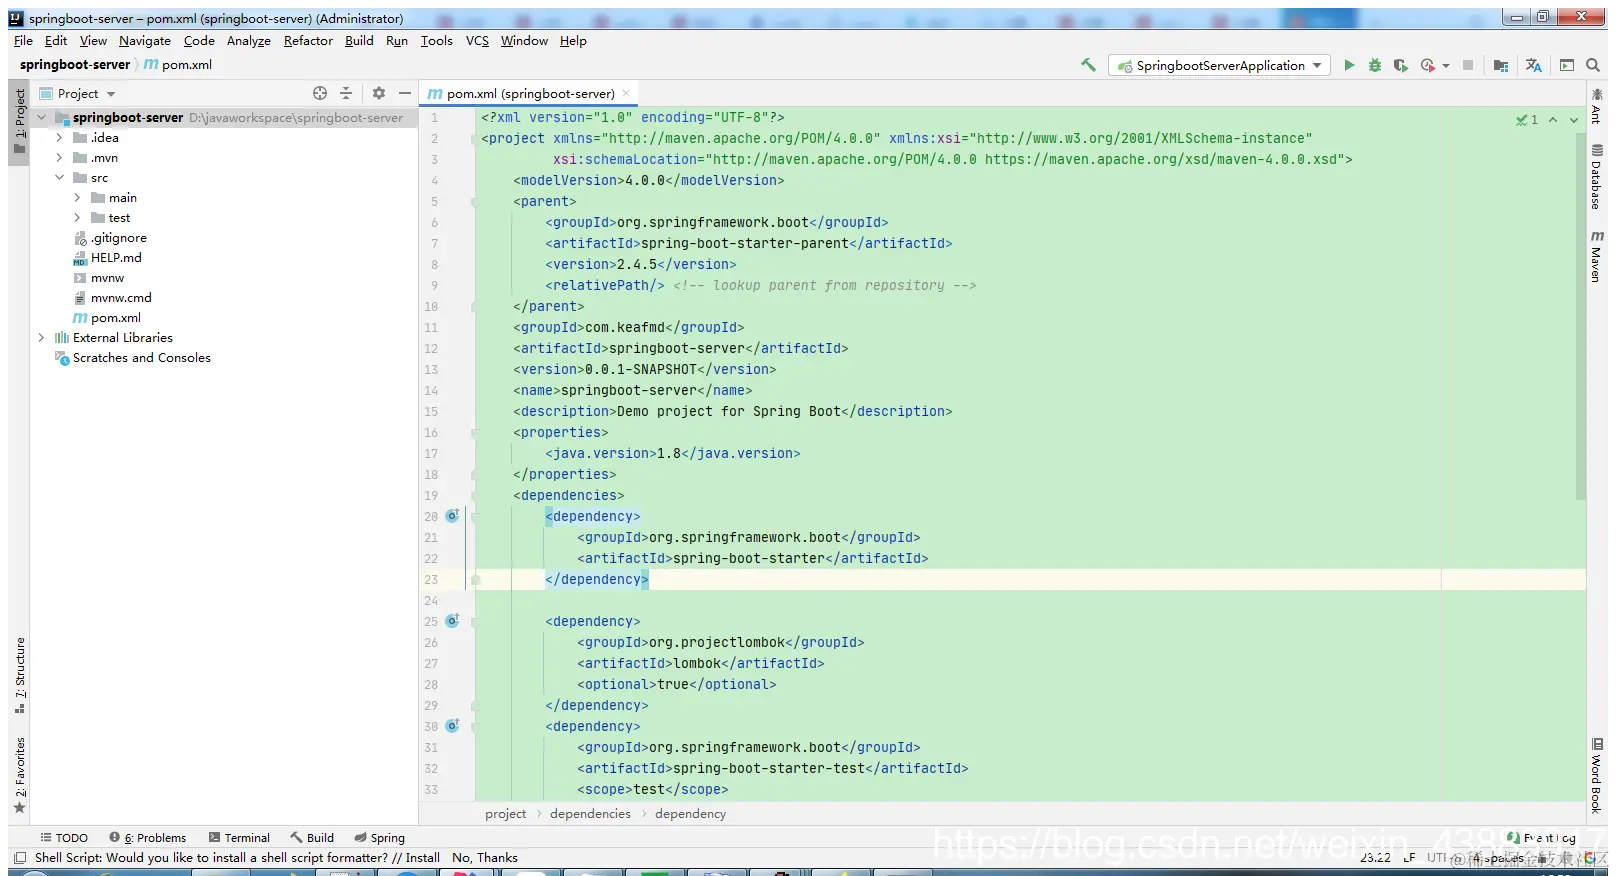This screenshot has width=1616, height=876.
Task: Click the inspection checkmark indicator
Action: [x=1527, y=119]
